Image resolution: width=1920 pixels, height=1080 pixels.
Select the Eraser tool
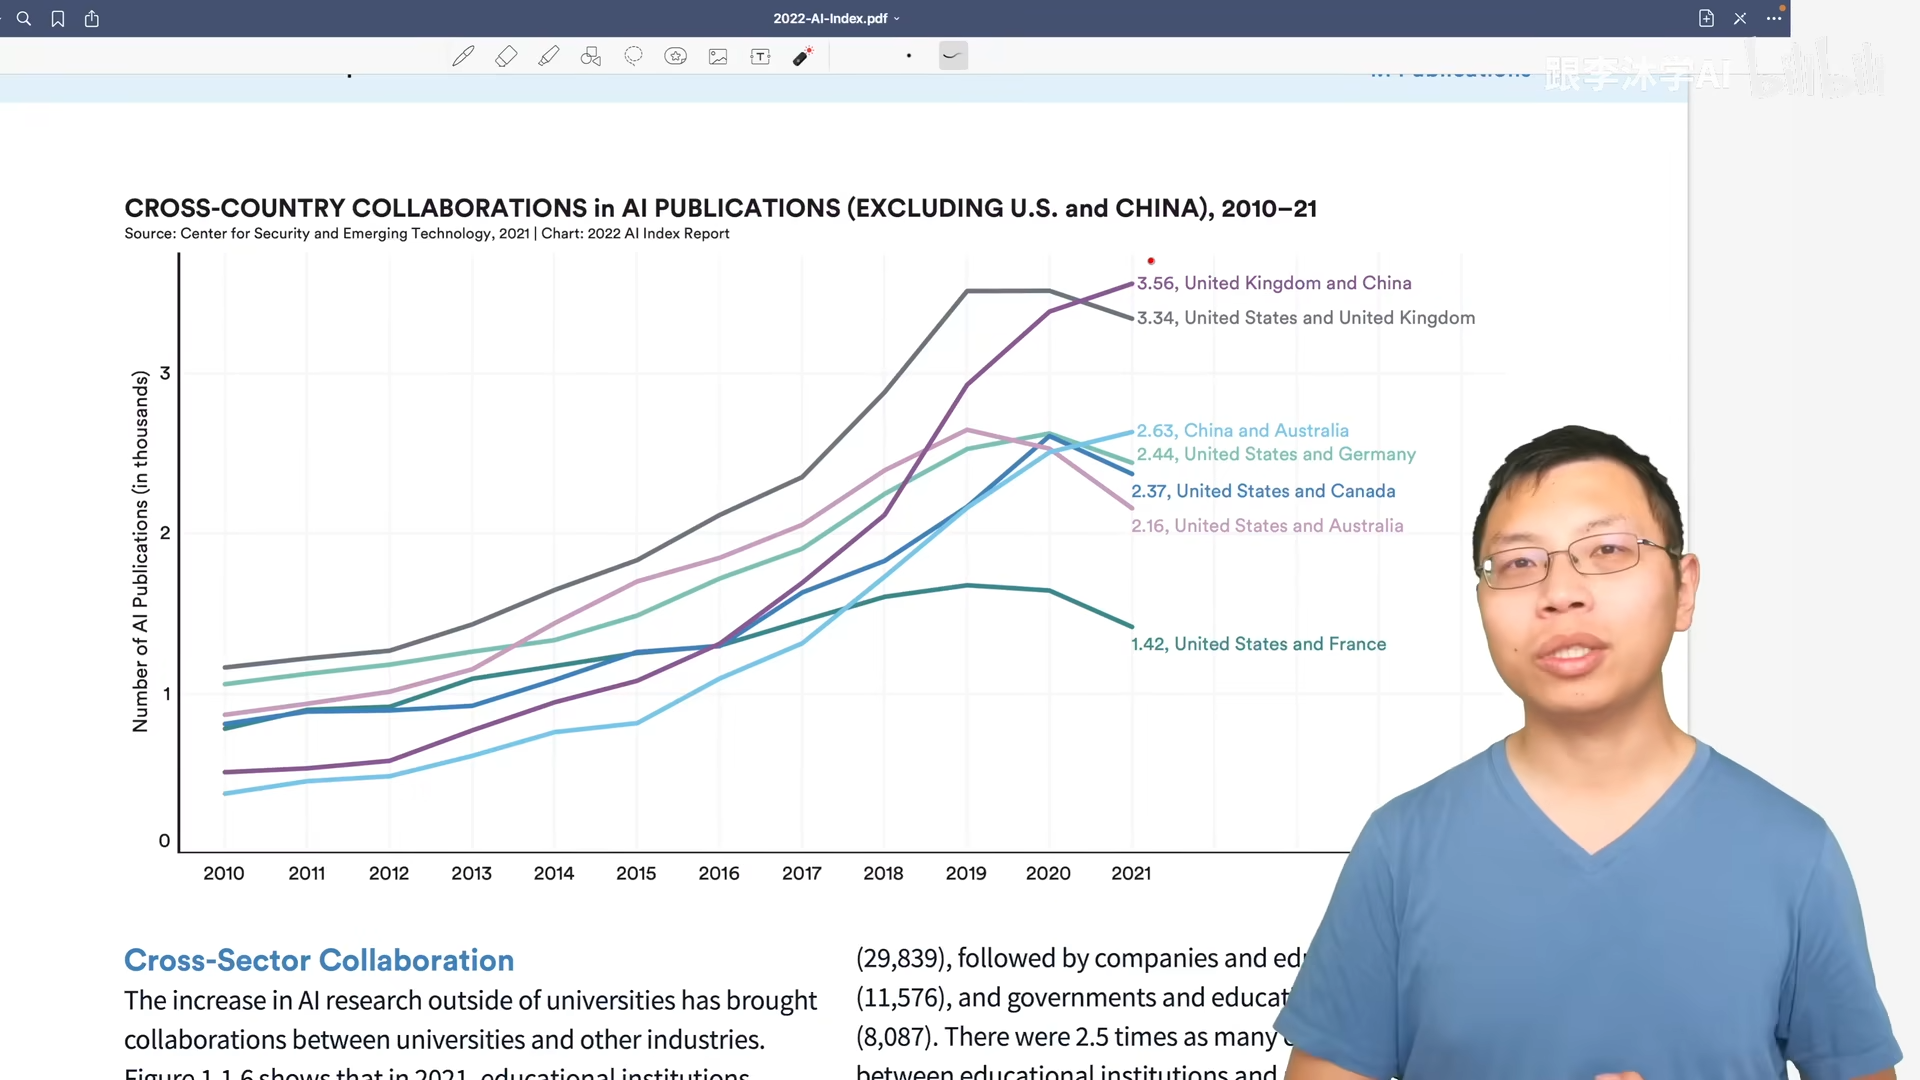pyautogui.click(x=506, y=56)
